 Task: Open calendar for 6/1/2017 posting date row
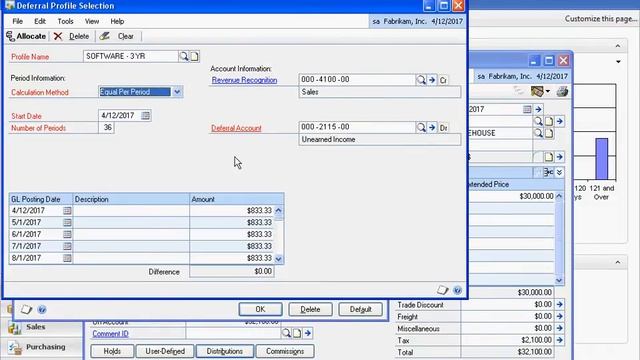(x=67, y=234)
